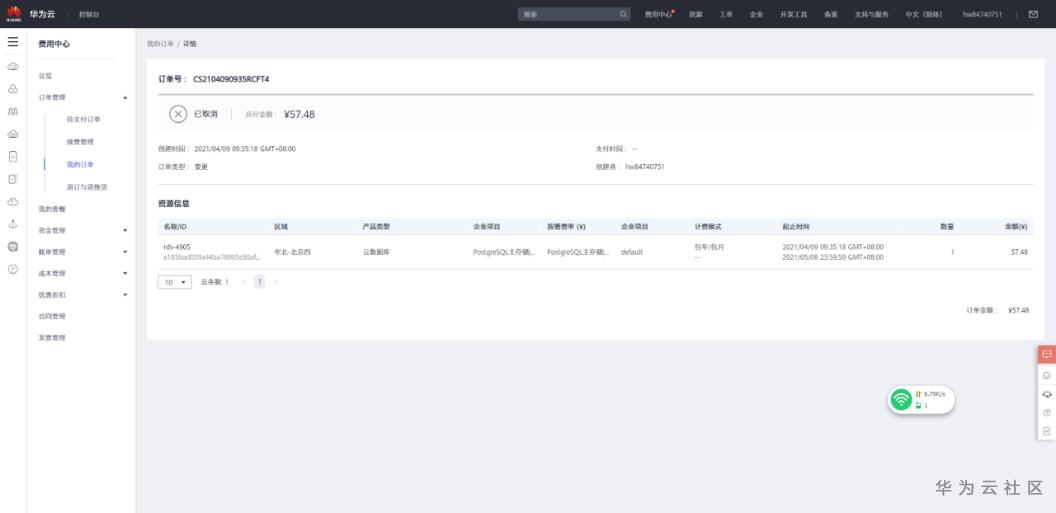Click the Huawei Cloud logo
This screenshot has height=513, width=1056.
pos(13,13)
